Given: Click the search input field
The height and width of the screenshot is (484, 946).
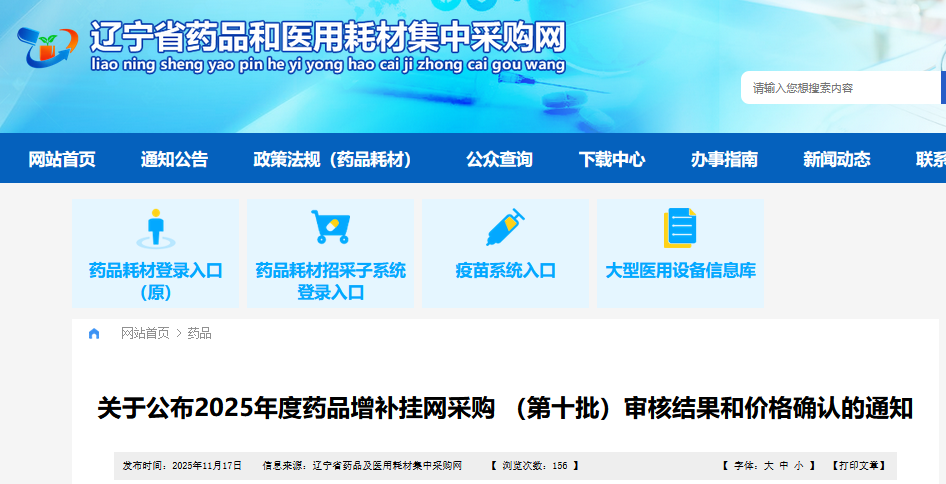Looking at the screenshot, I should pos(840,88).
